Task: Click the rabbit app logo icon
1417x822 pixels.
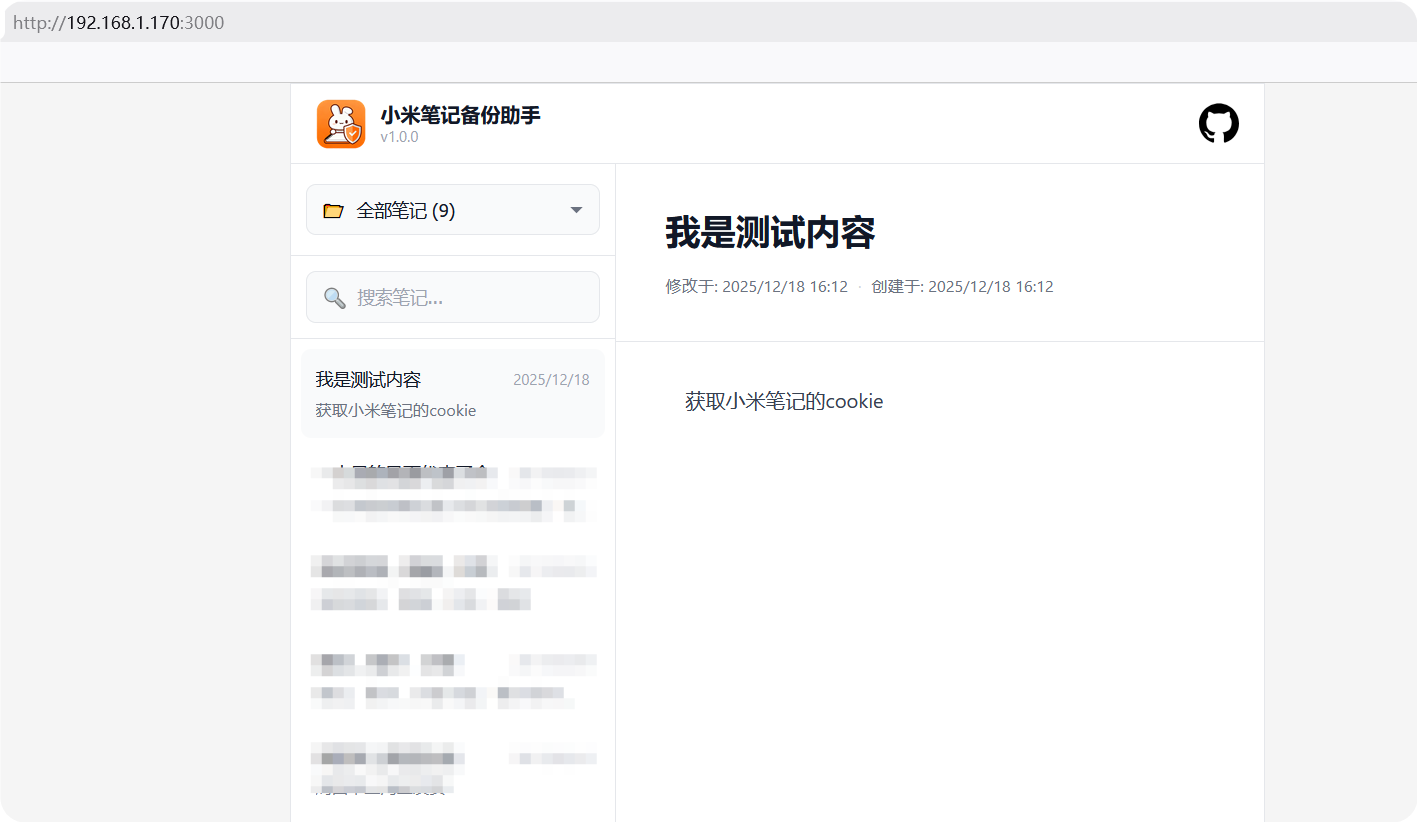Action: point(341,123)
